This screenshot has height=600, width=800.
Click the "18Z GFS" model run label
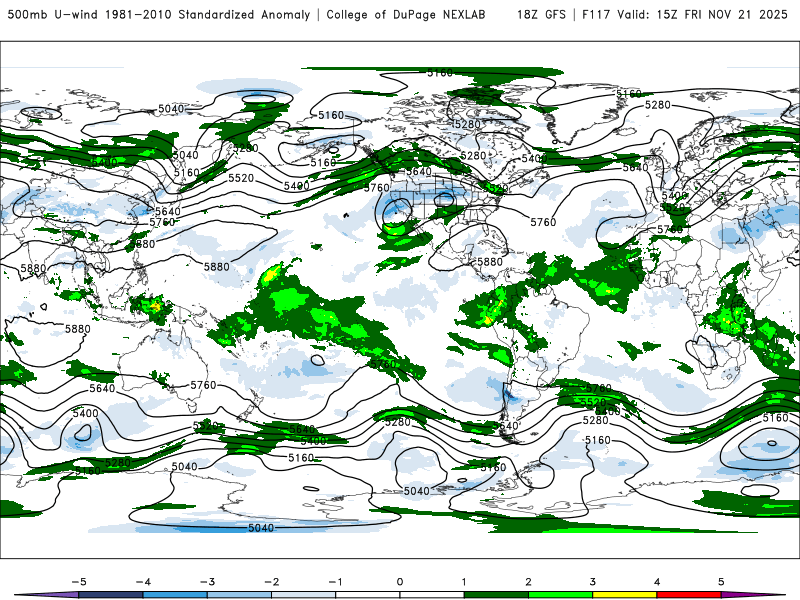point(541,15)
